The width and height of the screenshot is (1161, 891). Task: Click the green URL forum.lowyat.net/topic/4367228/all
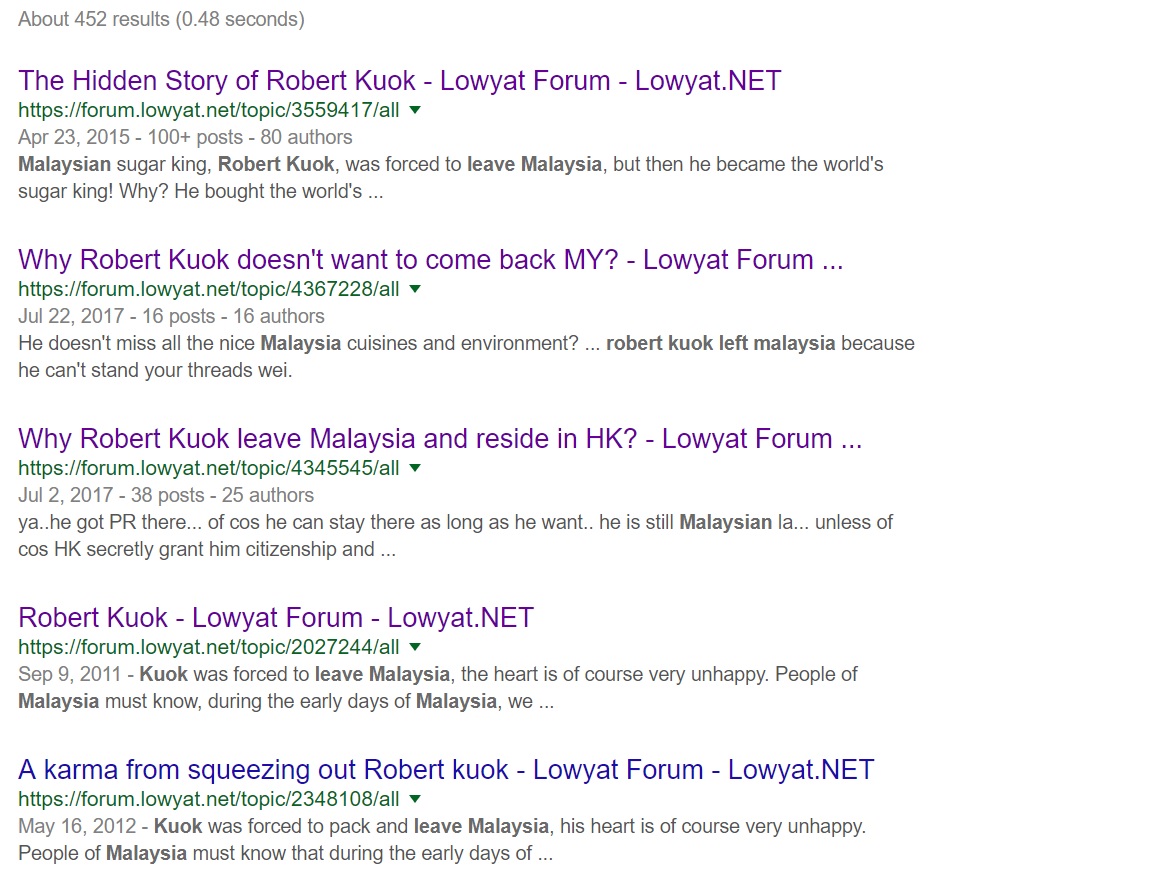coord(209,289)
